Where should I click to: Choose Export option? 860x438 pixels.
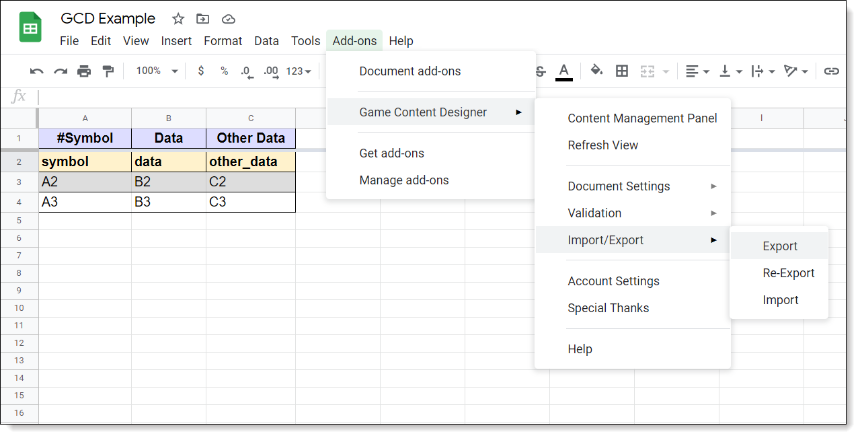779,246
